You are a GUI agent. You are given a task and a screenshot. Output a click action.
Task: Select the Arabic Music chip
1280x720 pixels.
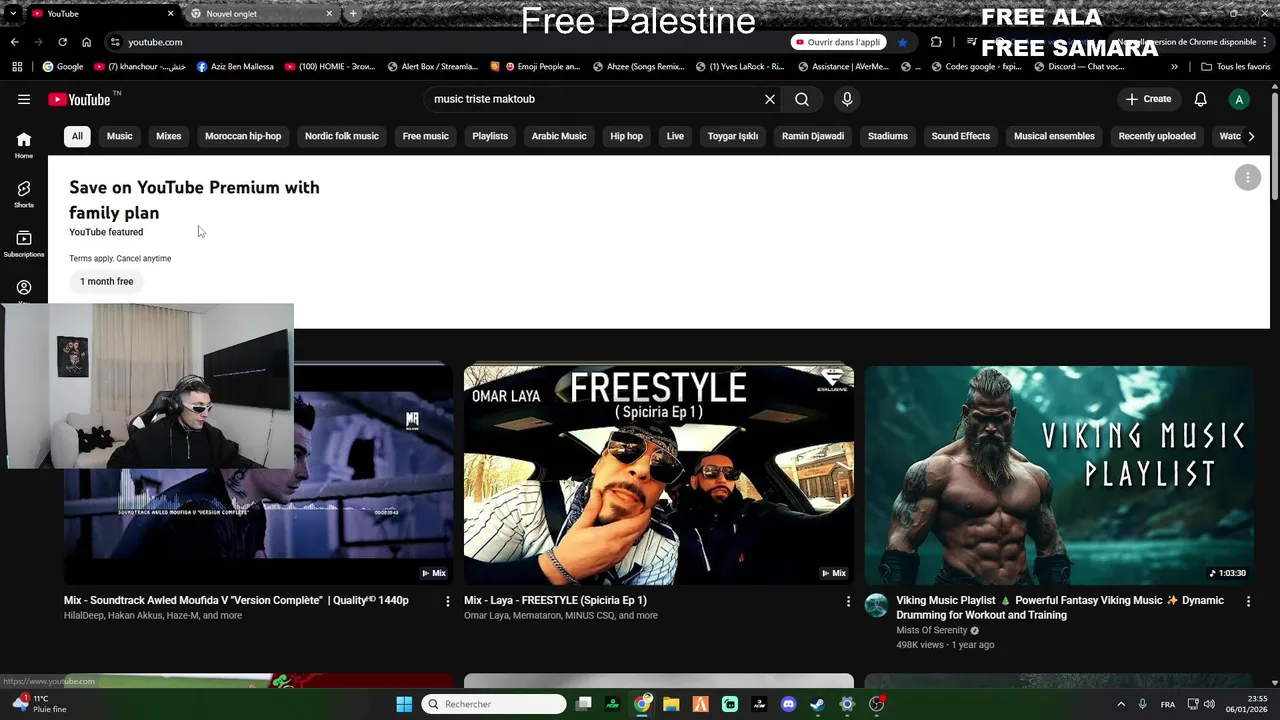[x=559, y=136]
